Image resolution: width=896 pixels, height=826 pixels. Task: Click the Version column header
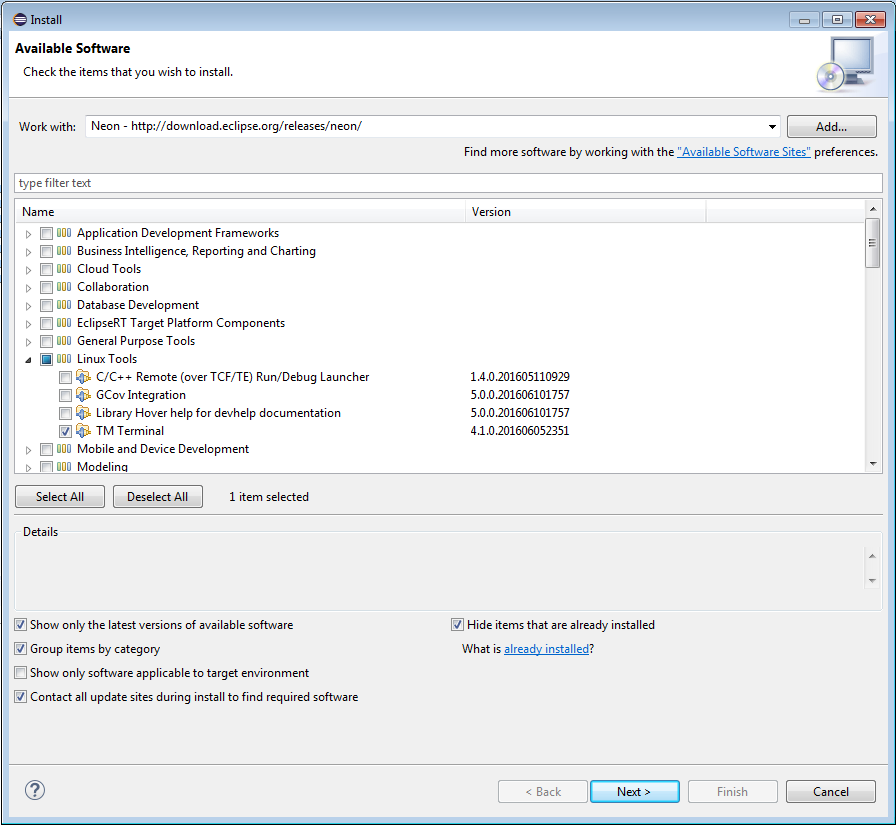586,212
